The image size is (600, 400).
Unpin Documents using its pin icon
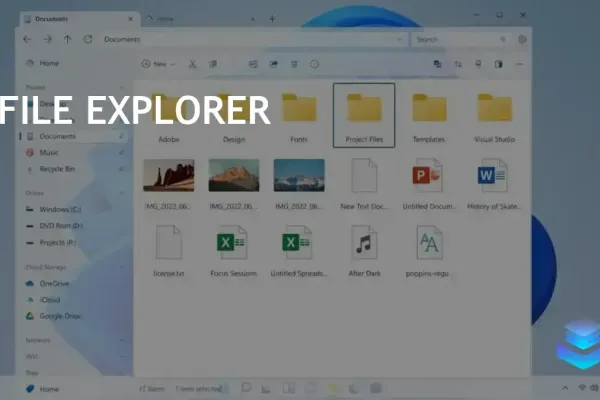121,136
